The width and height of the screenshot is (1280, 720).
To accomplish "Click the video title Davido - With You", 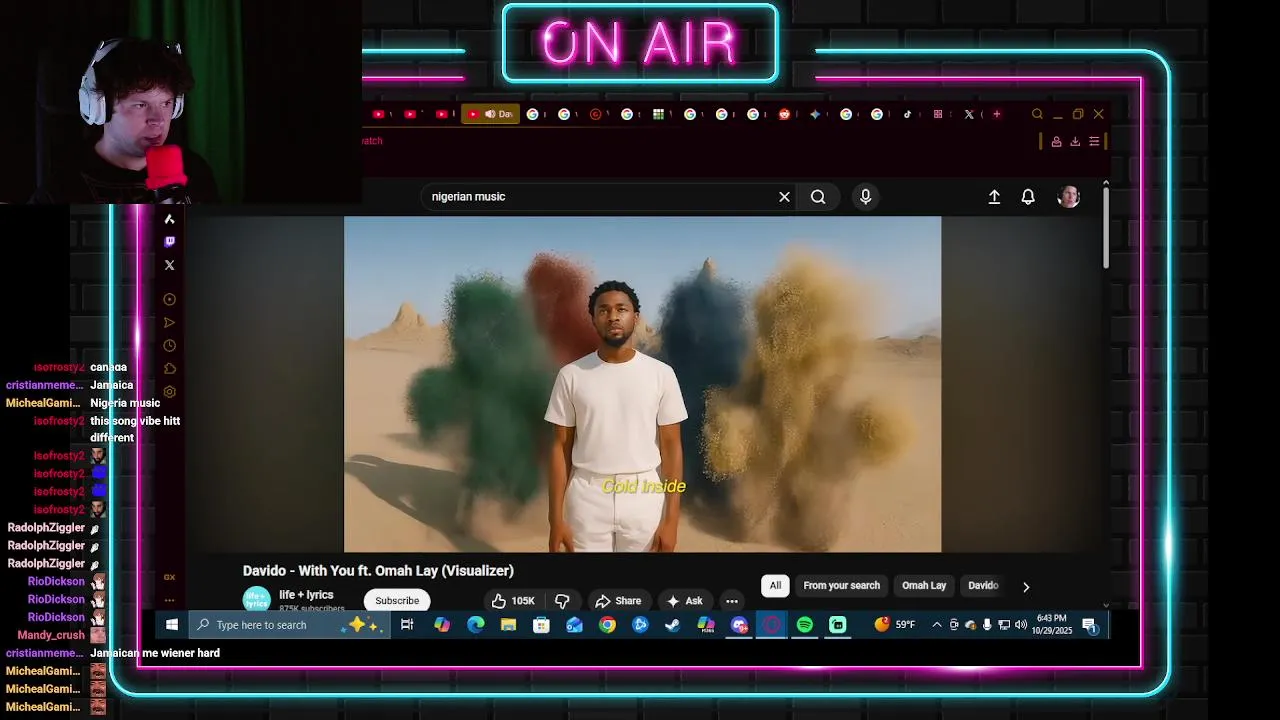I will point(378,571).
